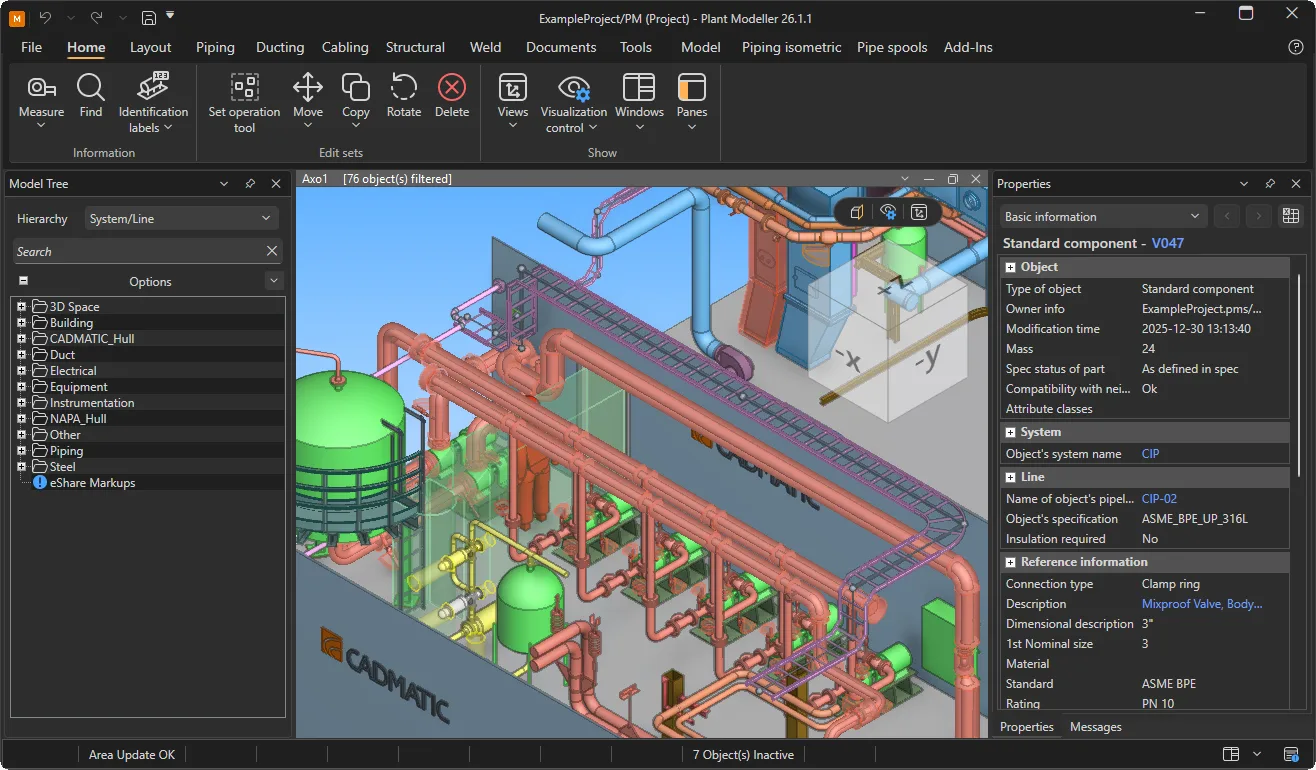
Task: Toggle the Object section in Properties
Action: click(1011, 268)
